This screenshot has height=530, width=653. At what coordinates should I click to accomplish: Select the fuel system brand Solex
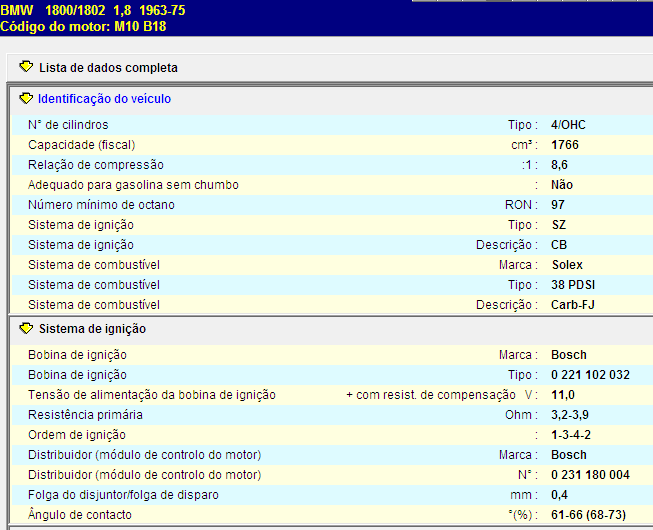[567, 265]
